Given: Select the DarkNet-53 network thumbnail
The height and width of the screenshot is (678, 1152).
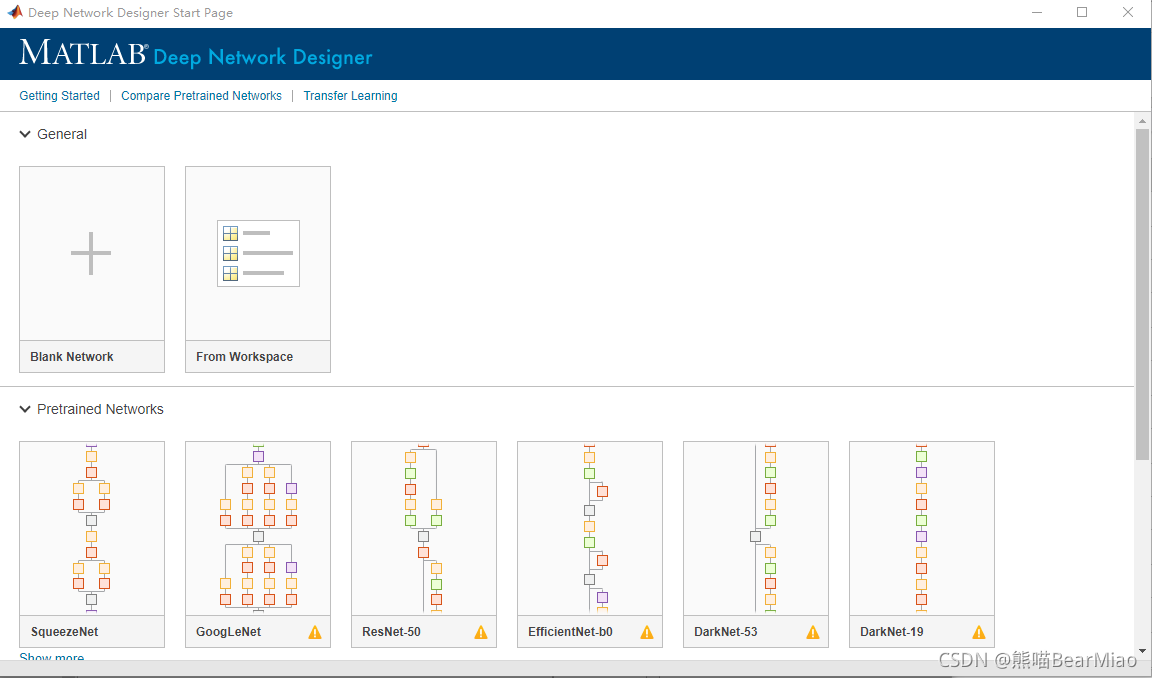Looking at the screenshot, I should (756, 528).
